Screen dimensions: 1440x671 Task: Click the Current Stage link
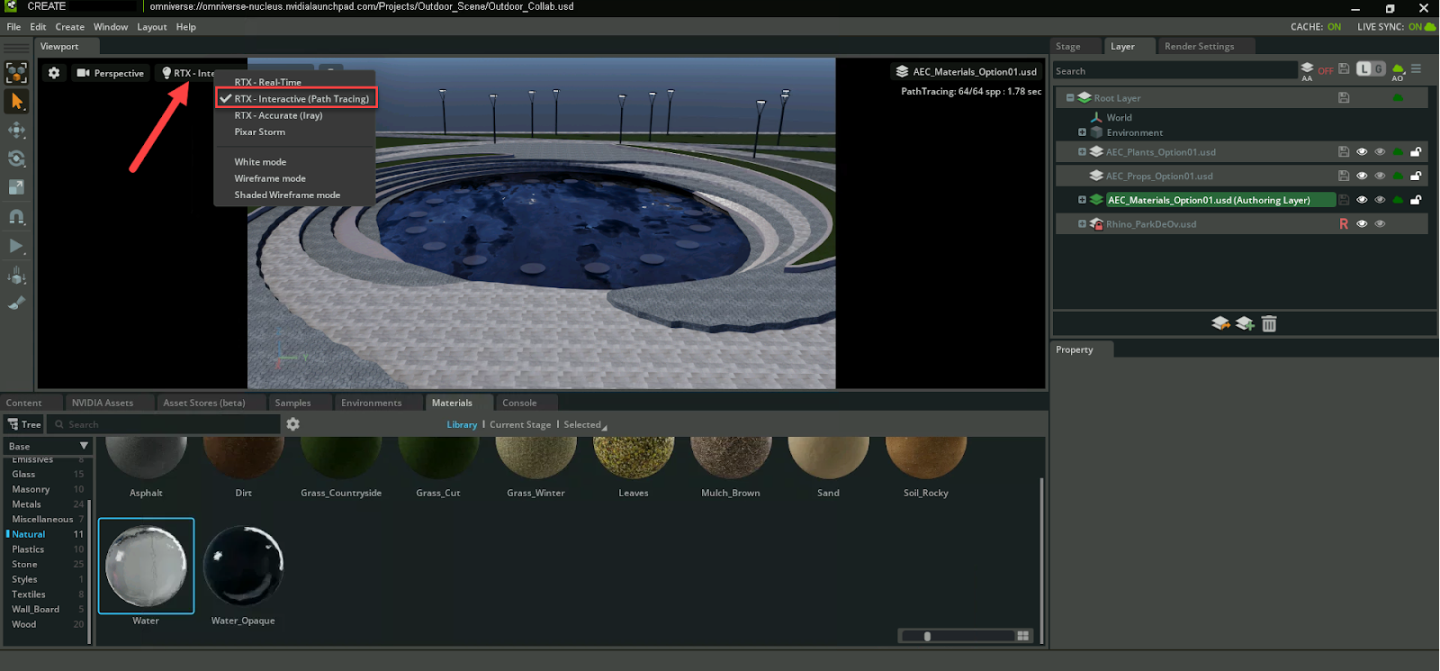(x=520, y=425)
